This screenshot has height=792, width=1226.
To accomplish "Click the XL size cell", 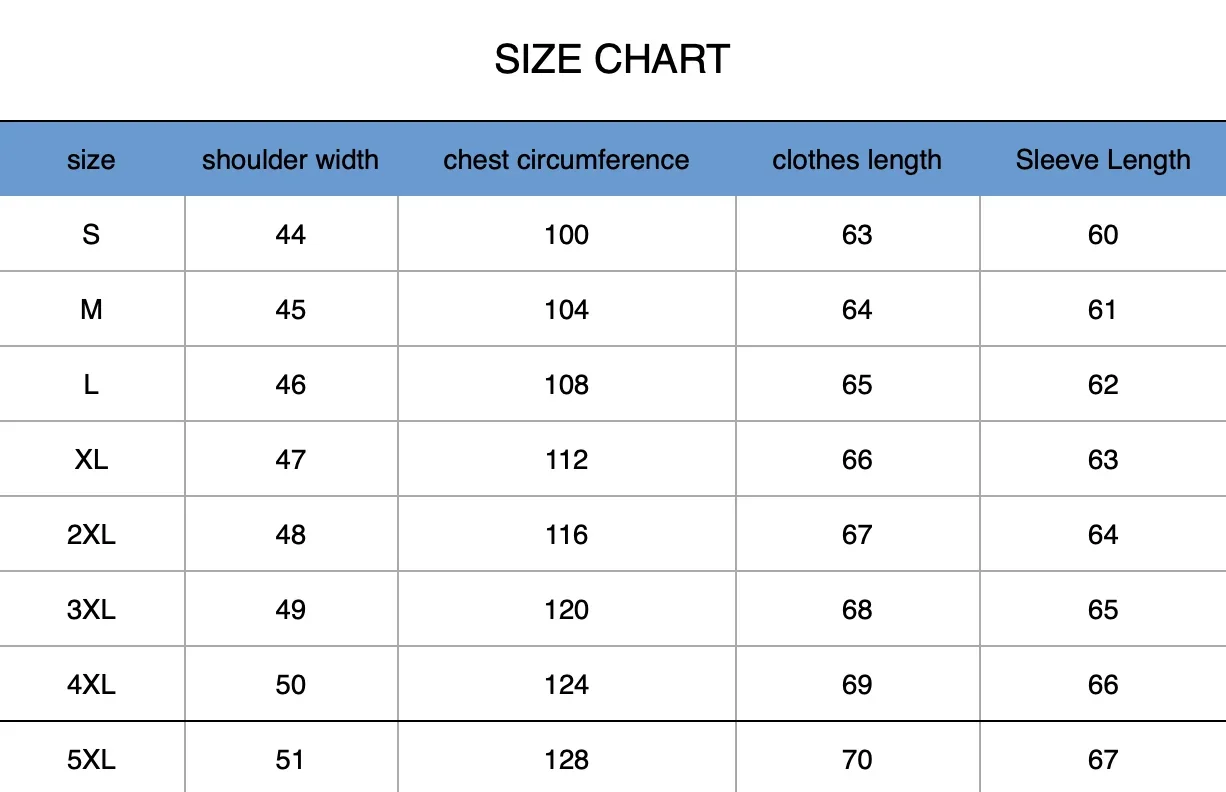I will 91,459.
